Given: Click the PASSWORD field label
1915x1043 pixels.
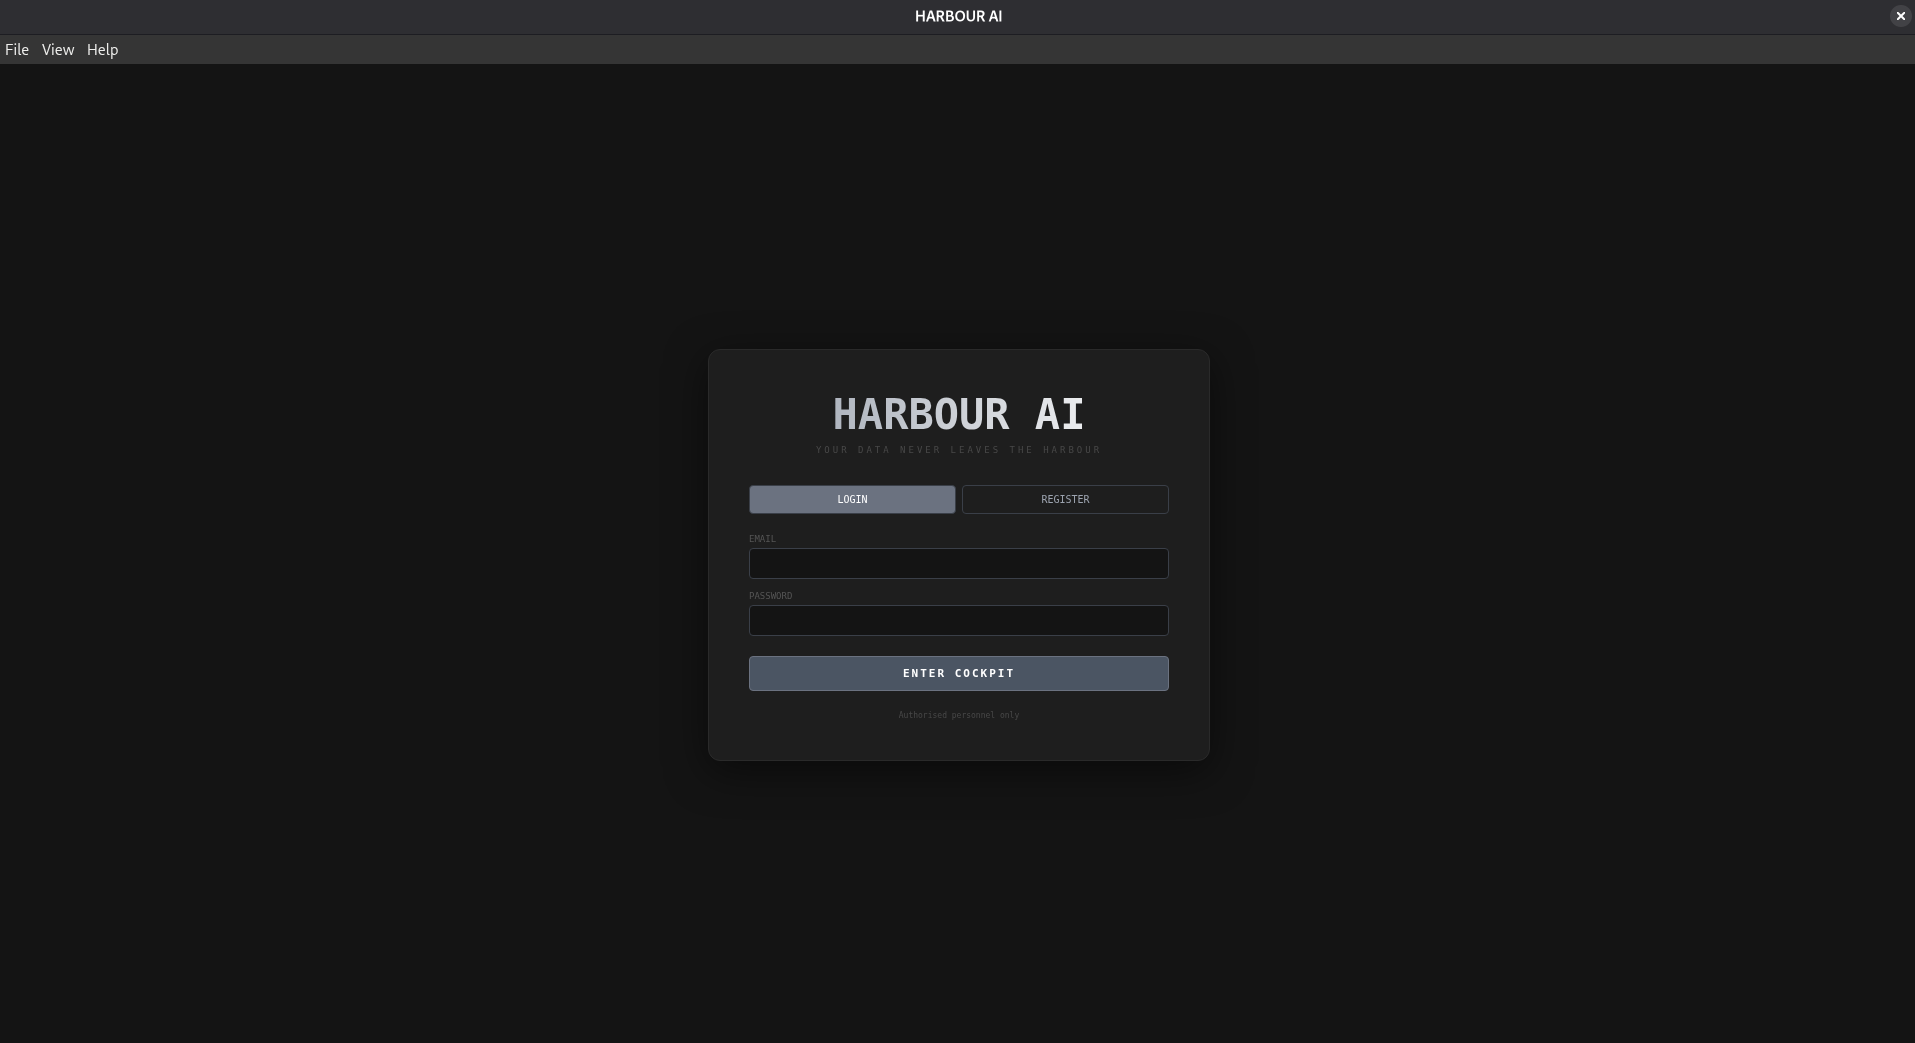Looking at the screenshot, I should pyautogui.click(x=770, y=595).
